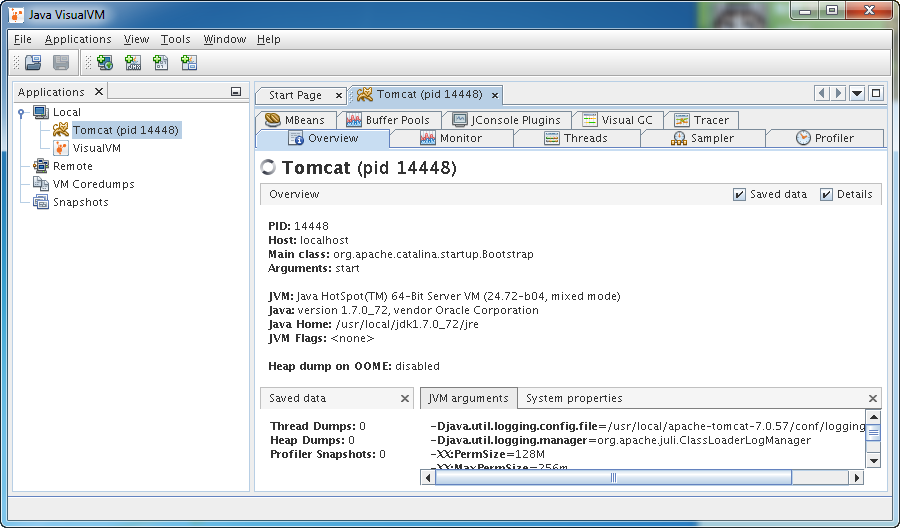Click the VisualVM icon in the tree
The height and width of the screenshot is (528, 900).
(61, 148)
